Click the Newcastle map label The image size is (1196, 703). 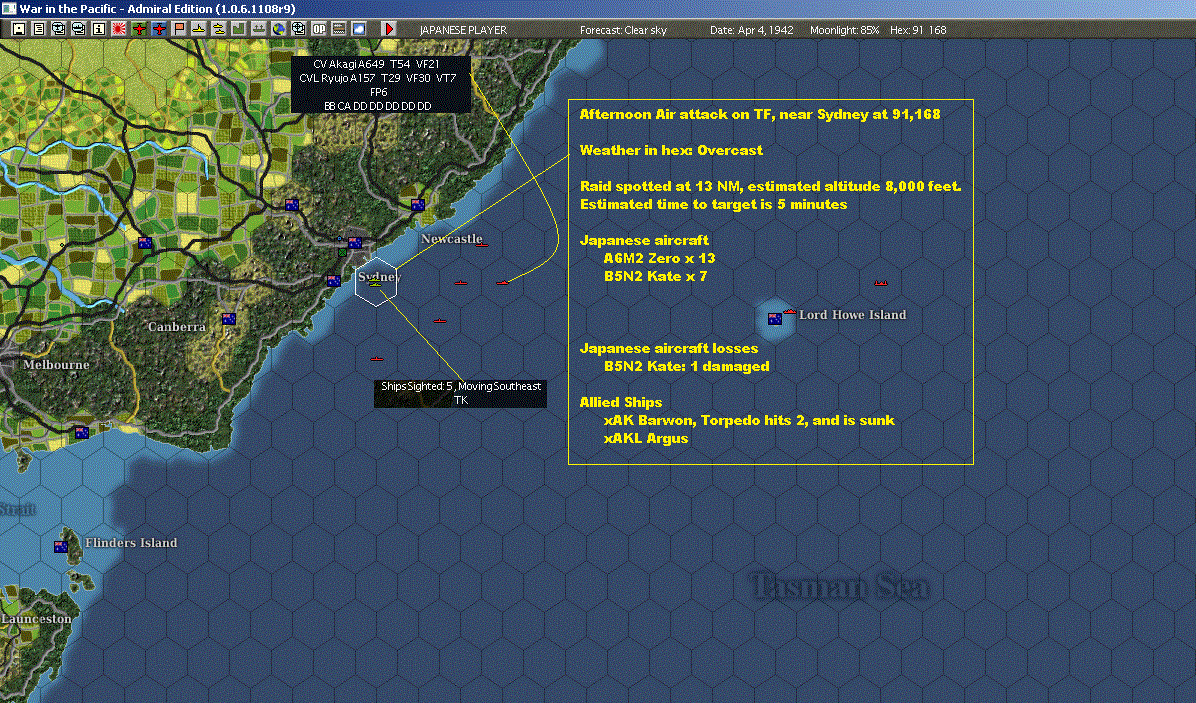coord(452,239)
